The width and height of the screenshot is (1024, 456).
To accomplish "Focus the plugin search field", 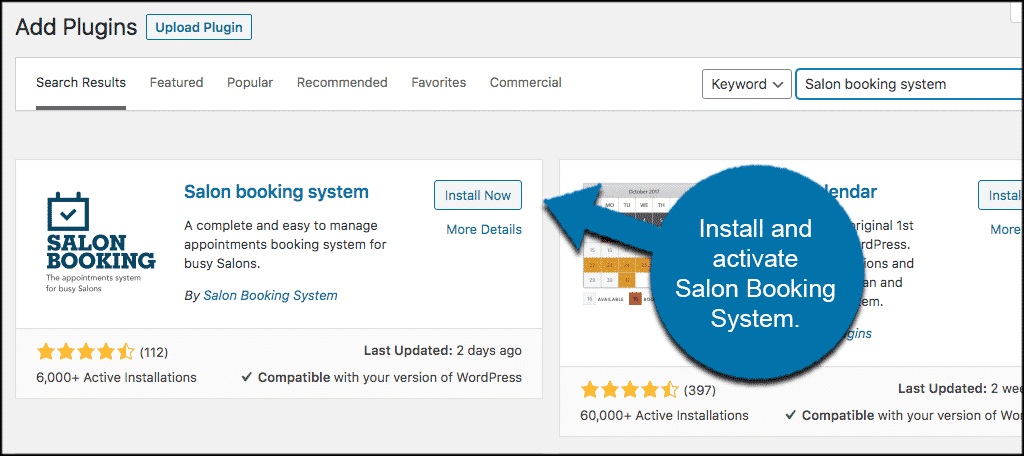I will point(909,84).
